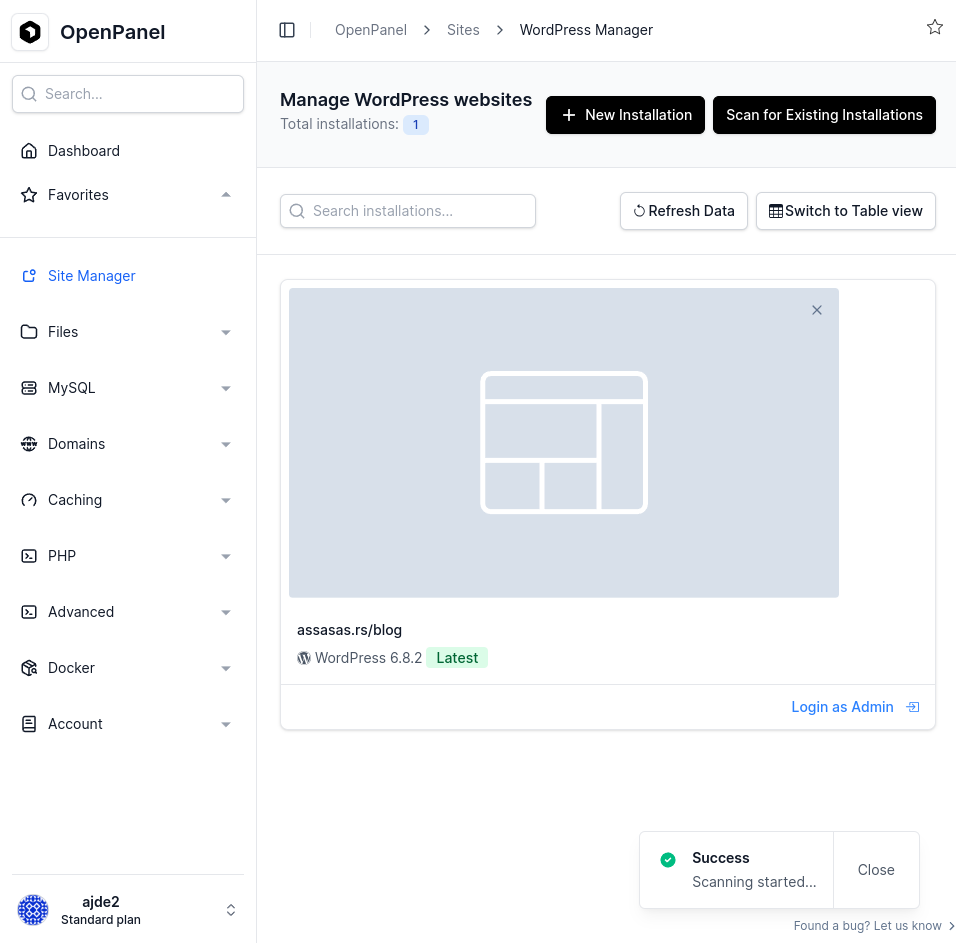The width and height of the screenshot is (956, 943).
Task: Expand the PHP menu arrow
Action: (226, 557)
